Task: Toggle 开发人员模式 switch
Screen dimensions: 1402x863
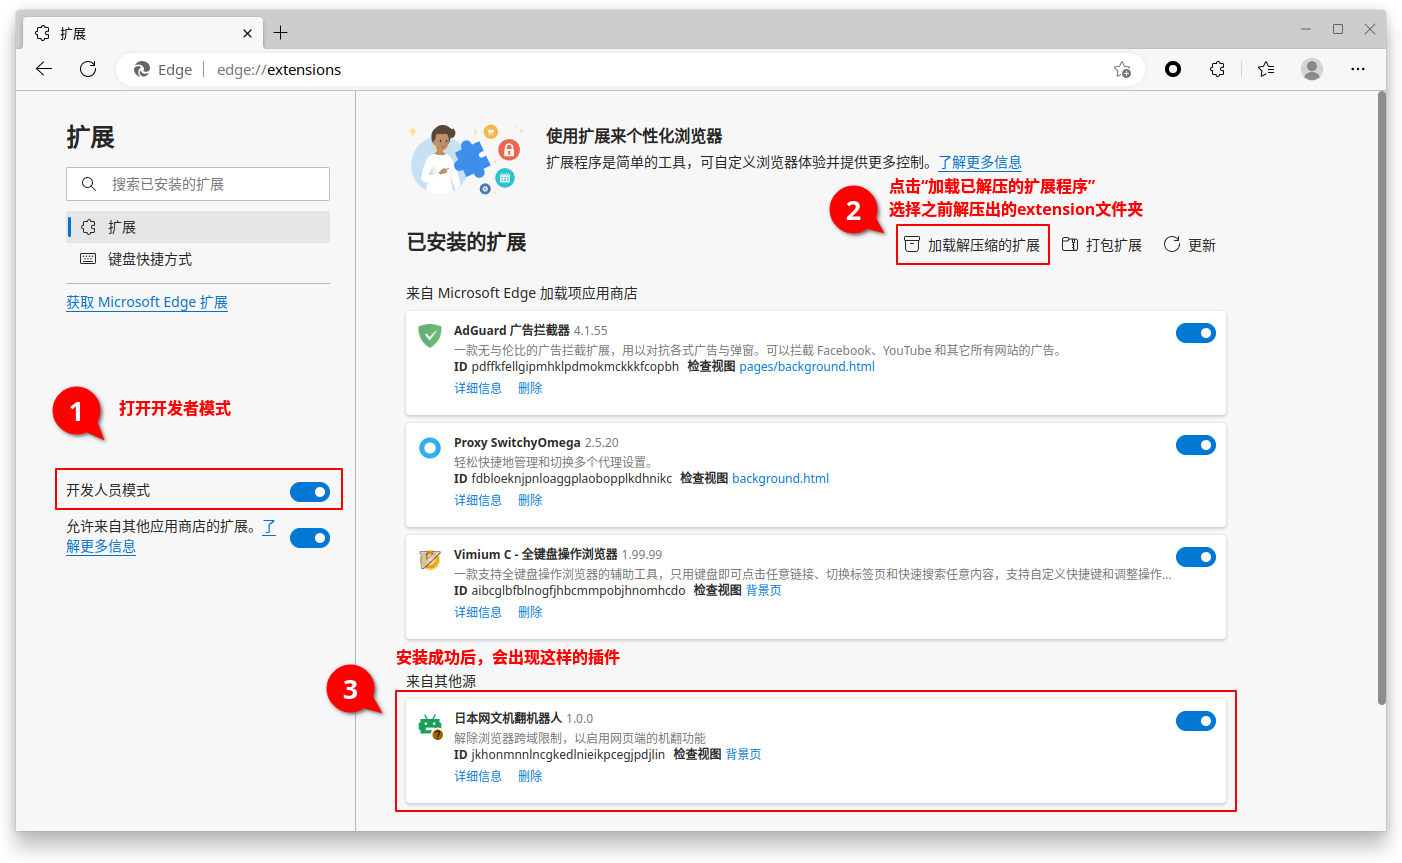Action: [x=310, y=491]
